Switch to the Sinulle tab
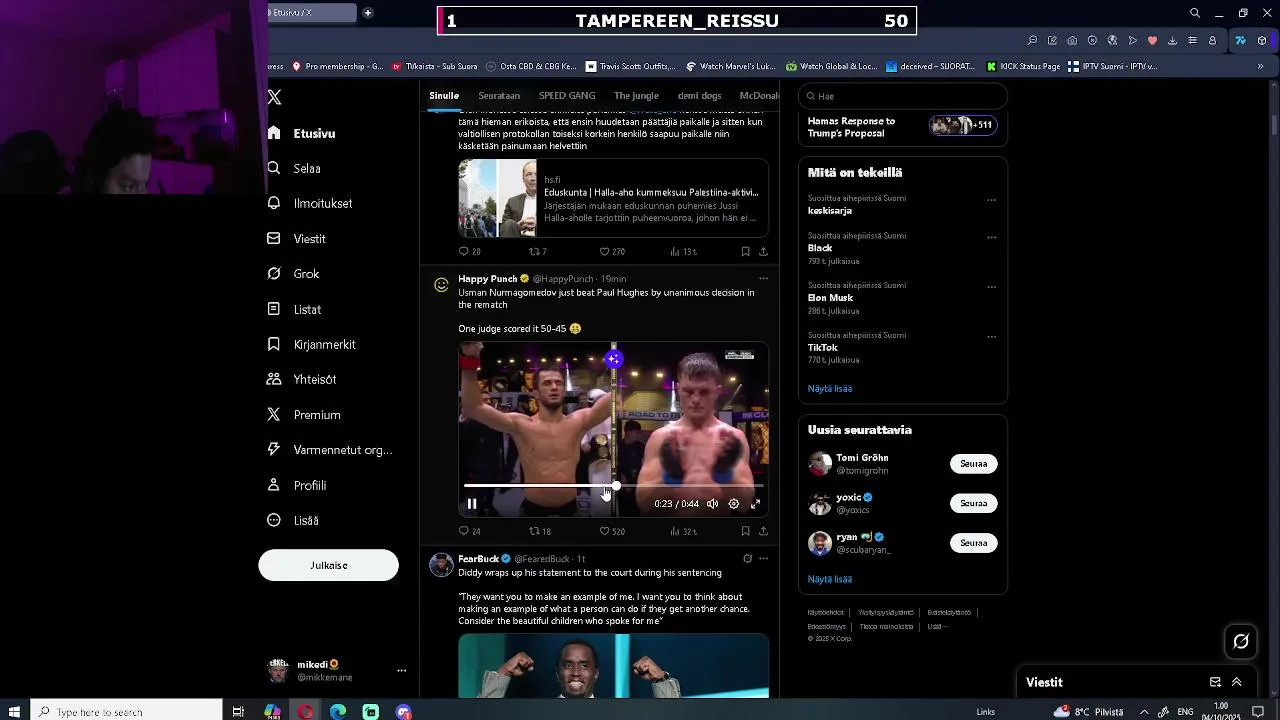Viewport: 1280px width, 720px height. click(x=444, y=96)
